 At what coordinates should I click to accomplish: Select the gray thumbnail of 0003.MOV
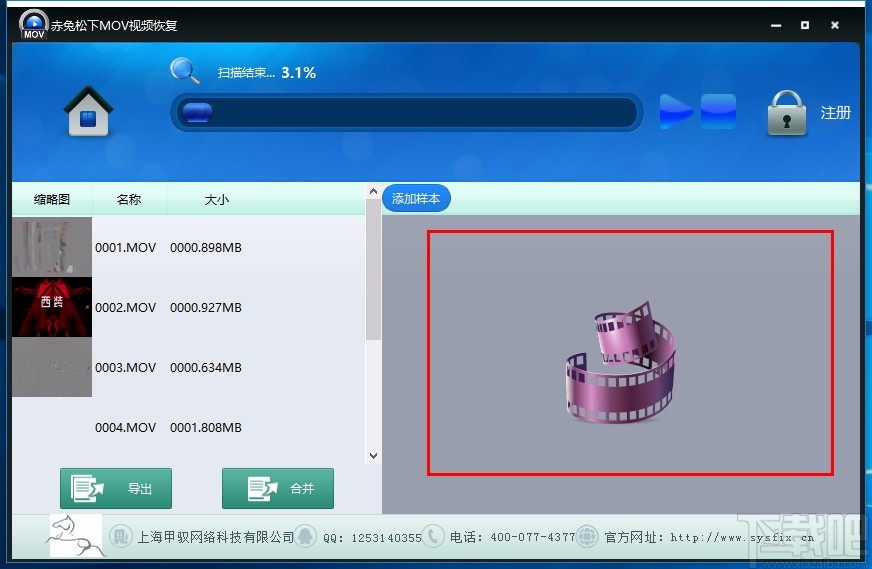point(52,367)
